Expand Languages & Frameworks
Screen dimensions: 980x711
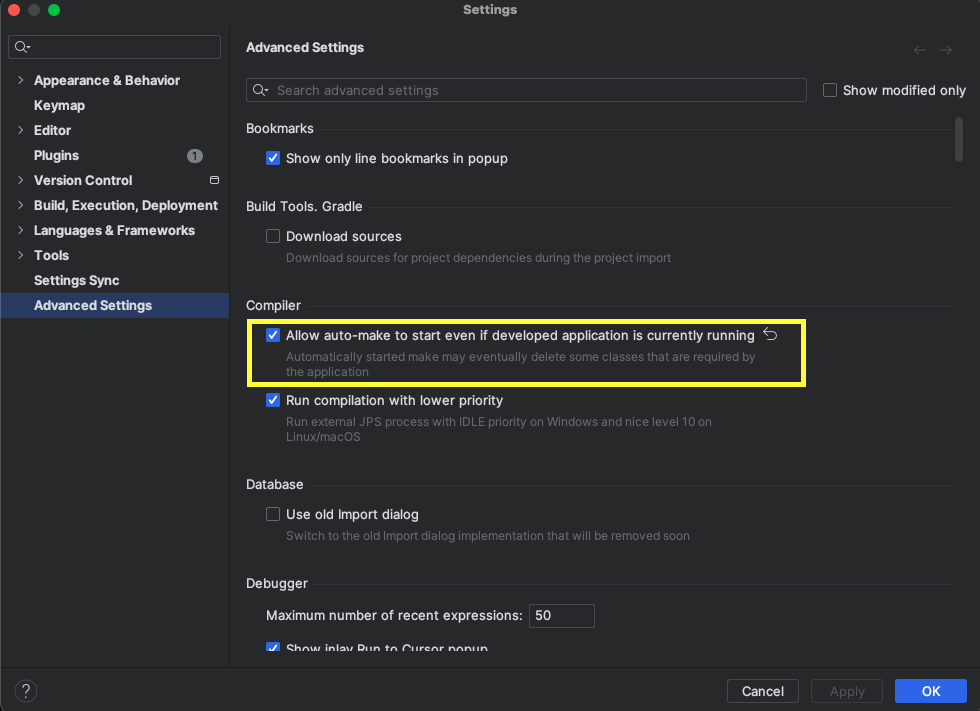21,230
